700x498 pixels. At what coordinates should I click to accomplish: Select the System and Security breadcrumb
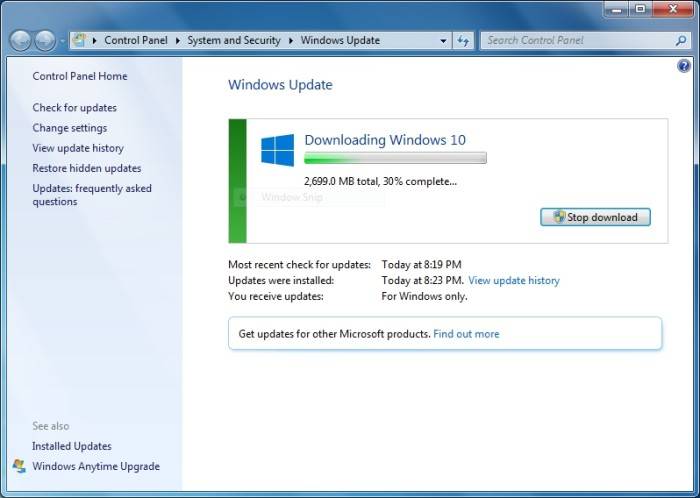coord(235,41)
